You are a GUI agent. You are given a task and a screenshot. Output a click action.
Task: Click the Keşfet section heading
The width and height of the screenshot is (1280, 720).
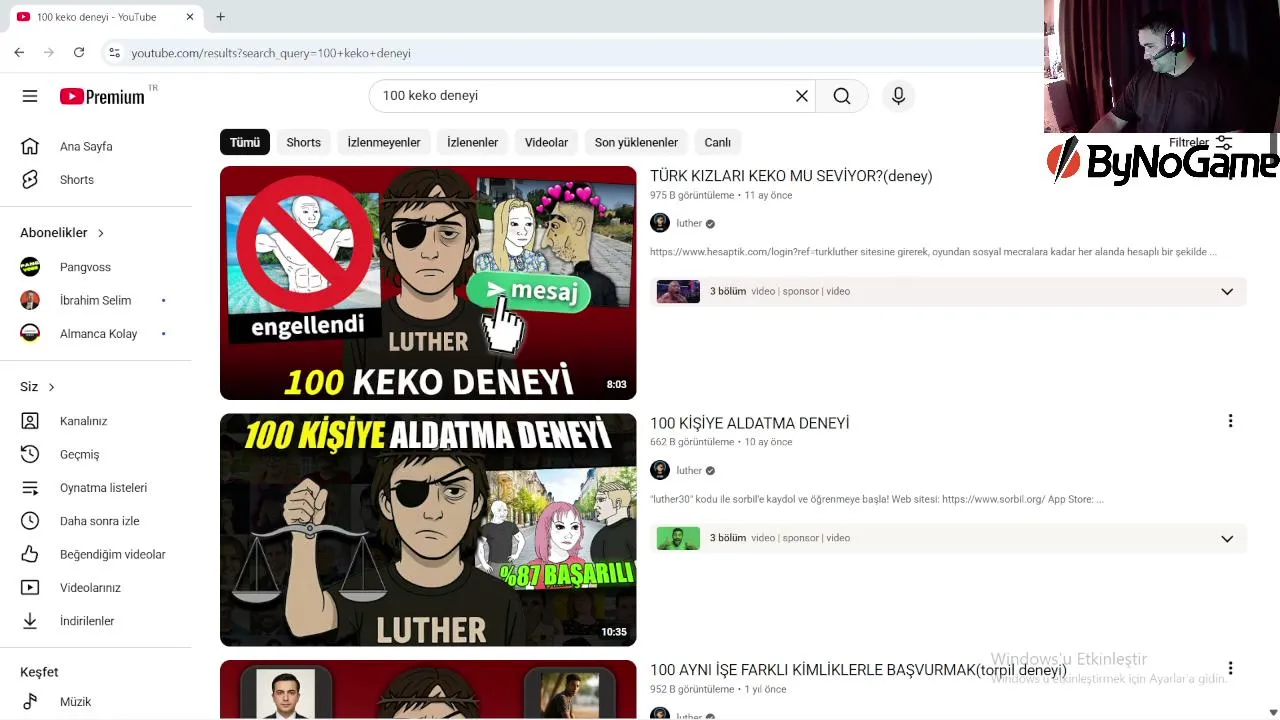coord(39,672)
